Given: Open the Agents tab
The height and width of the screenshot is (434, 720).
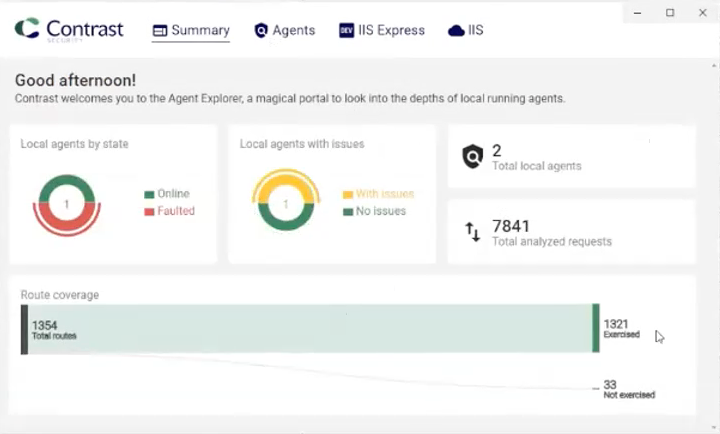Looking at the screenshot, I should (x=293, y=31).
